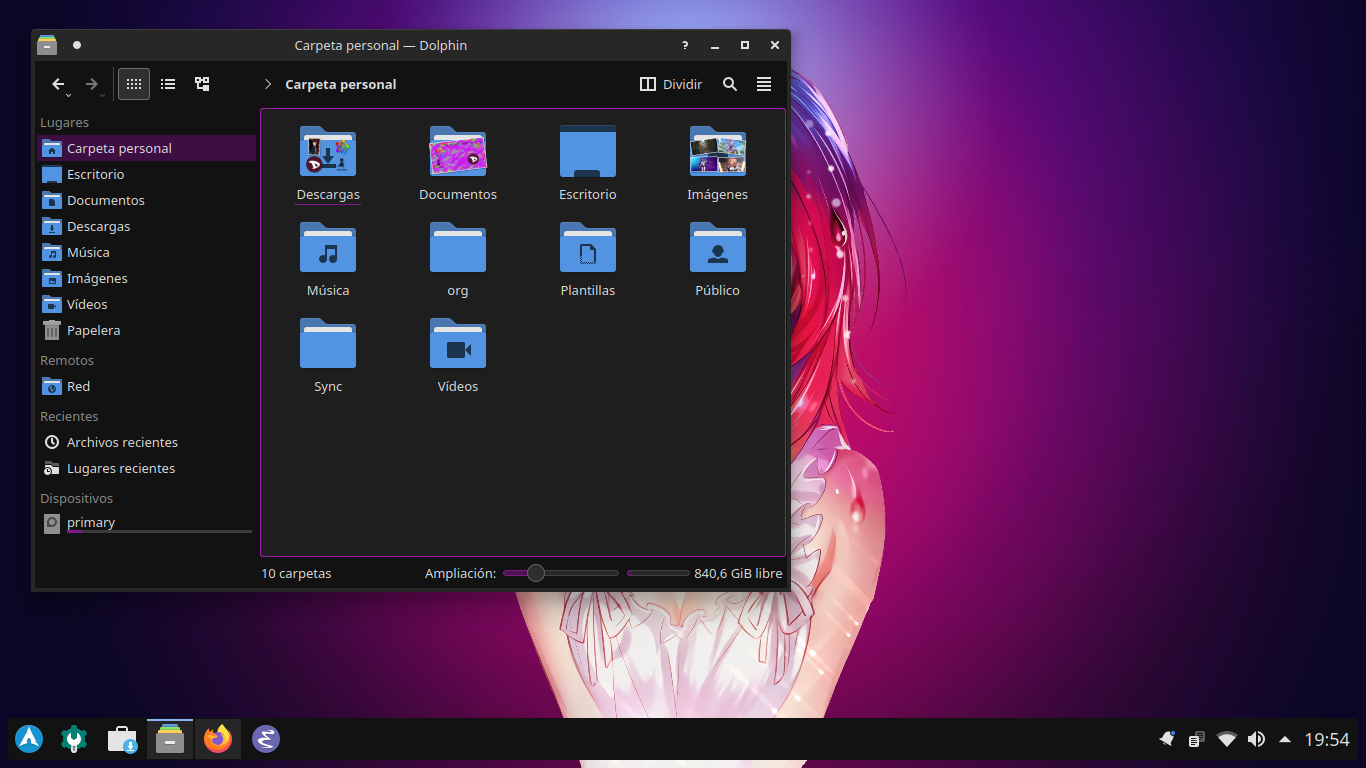
Task: Click Carpeta personal in the location bar
Action: (x=341, y=85)
